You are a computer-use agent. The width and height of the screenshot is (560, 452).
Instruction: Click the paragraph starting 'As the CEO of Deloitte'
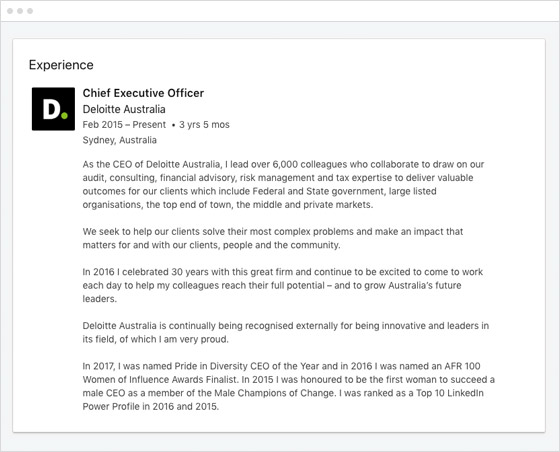(283, 185)
